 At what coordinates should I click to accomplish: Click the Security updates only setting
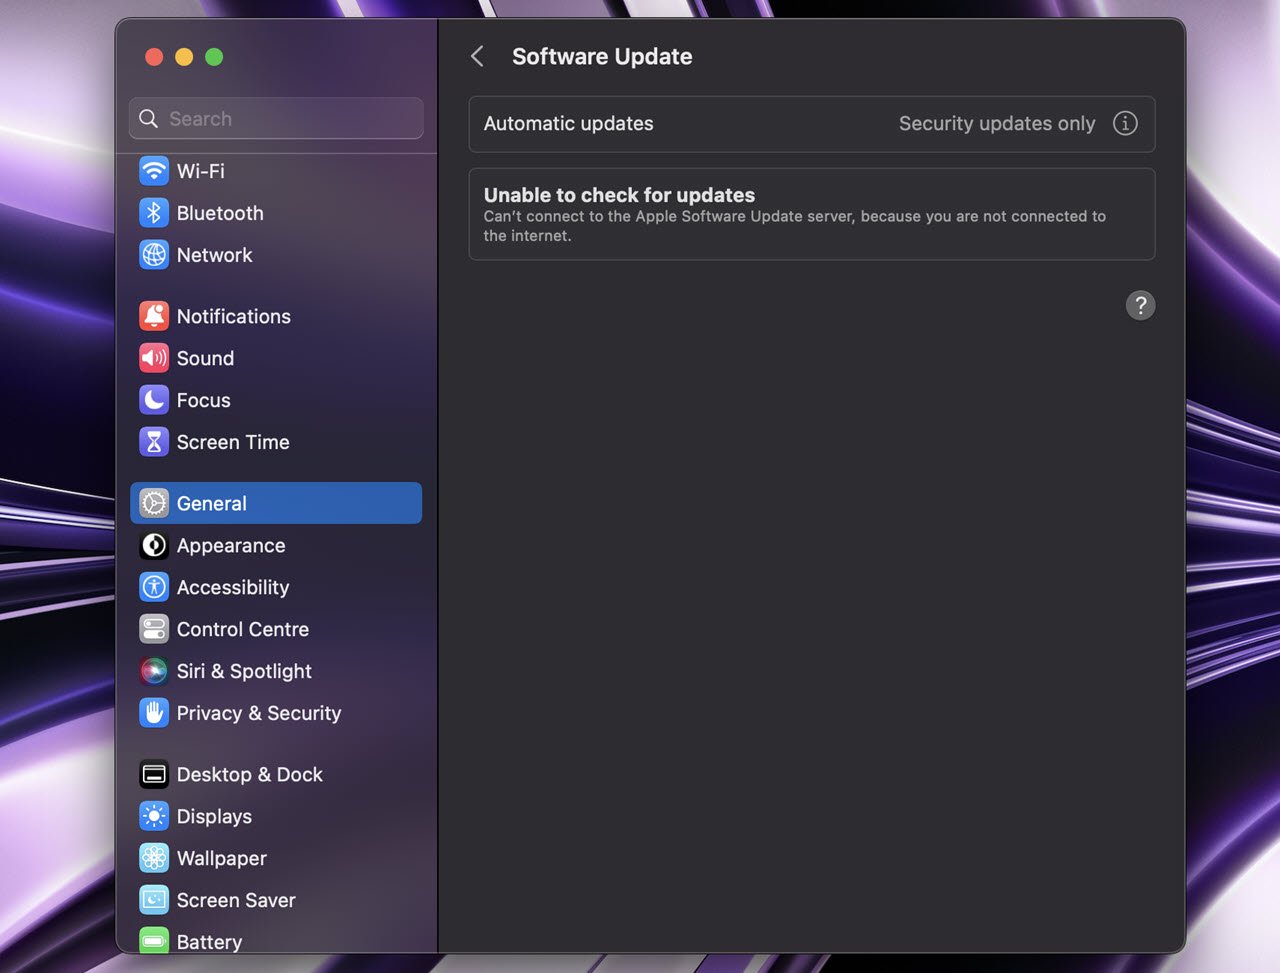coord(997,123)
